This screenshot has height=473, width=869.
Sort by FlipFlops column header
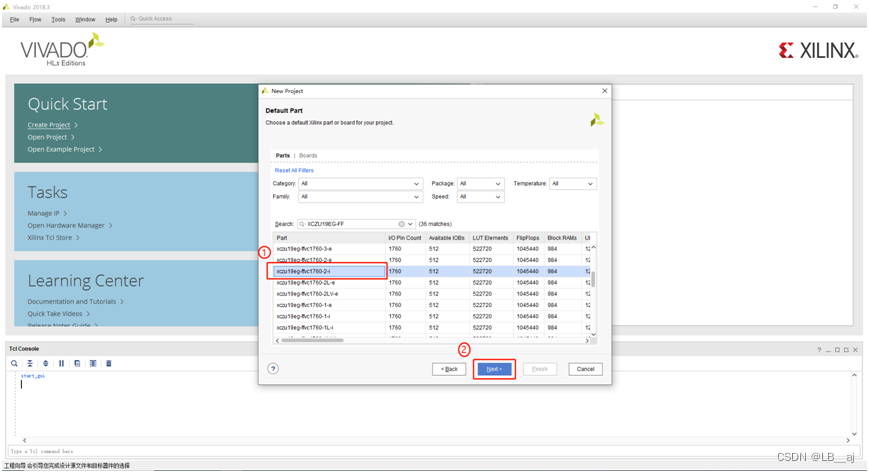pyautogui.click(x=528, y=238)
